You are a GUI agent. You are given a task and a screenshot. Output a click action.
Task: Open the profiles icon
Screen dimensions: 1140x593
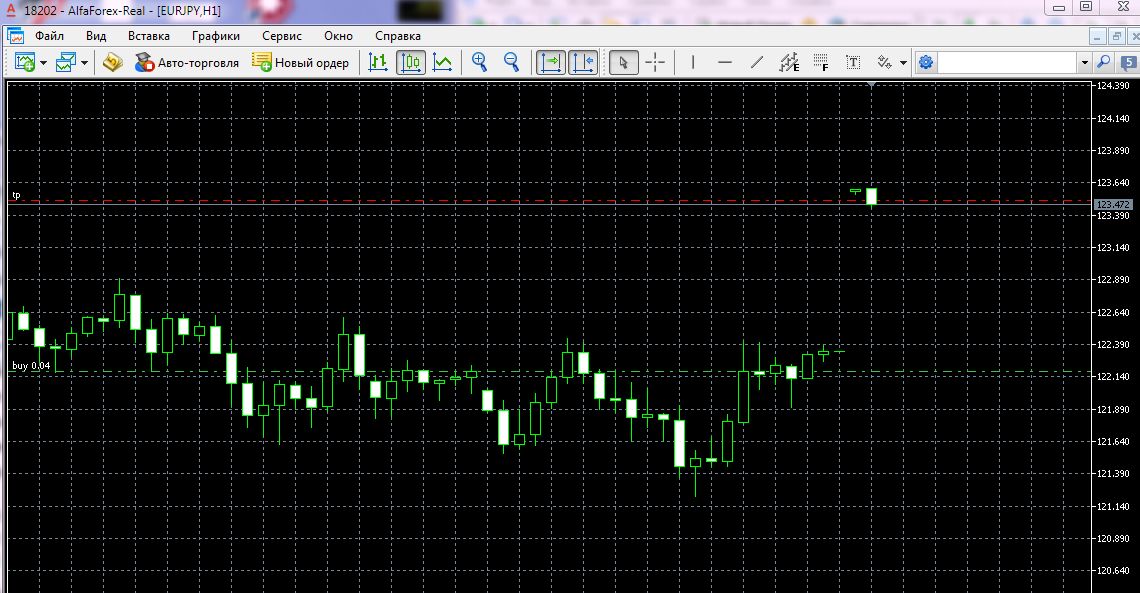click(66, 62)
